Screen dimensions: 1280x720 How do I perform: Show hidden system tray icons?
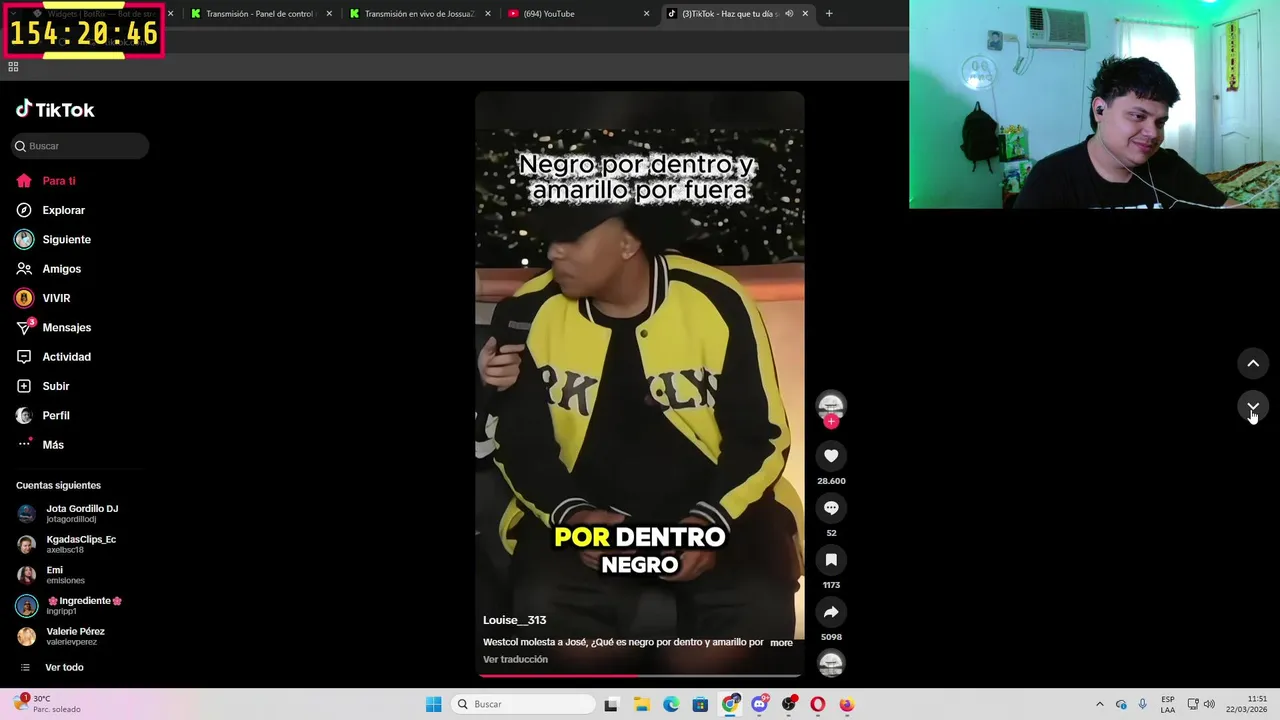pyautogui.click(x=1100, y=705)
